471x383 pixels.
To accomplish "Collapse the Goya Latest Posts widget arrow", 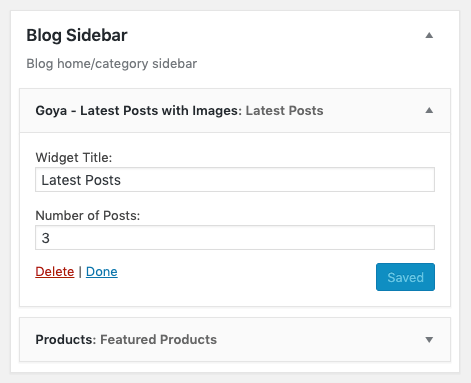I will click(x=429, y=110).
